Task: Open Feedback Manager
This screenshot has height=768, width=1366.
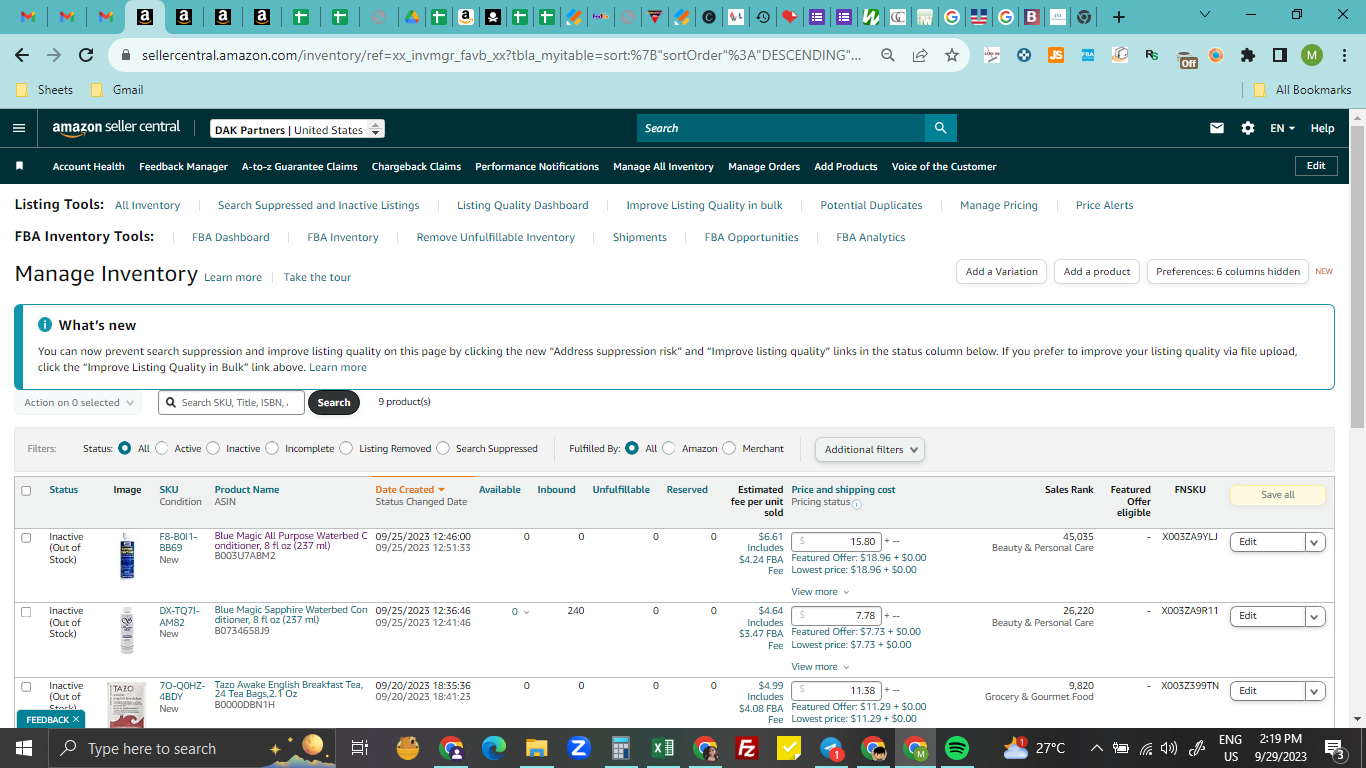Action: [x=183, y=166]
